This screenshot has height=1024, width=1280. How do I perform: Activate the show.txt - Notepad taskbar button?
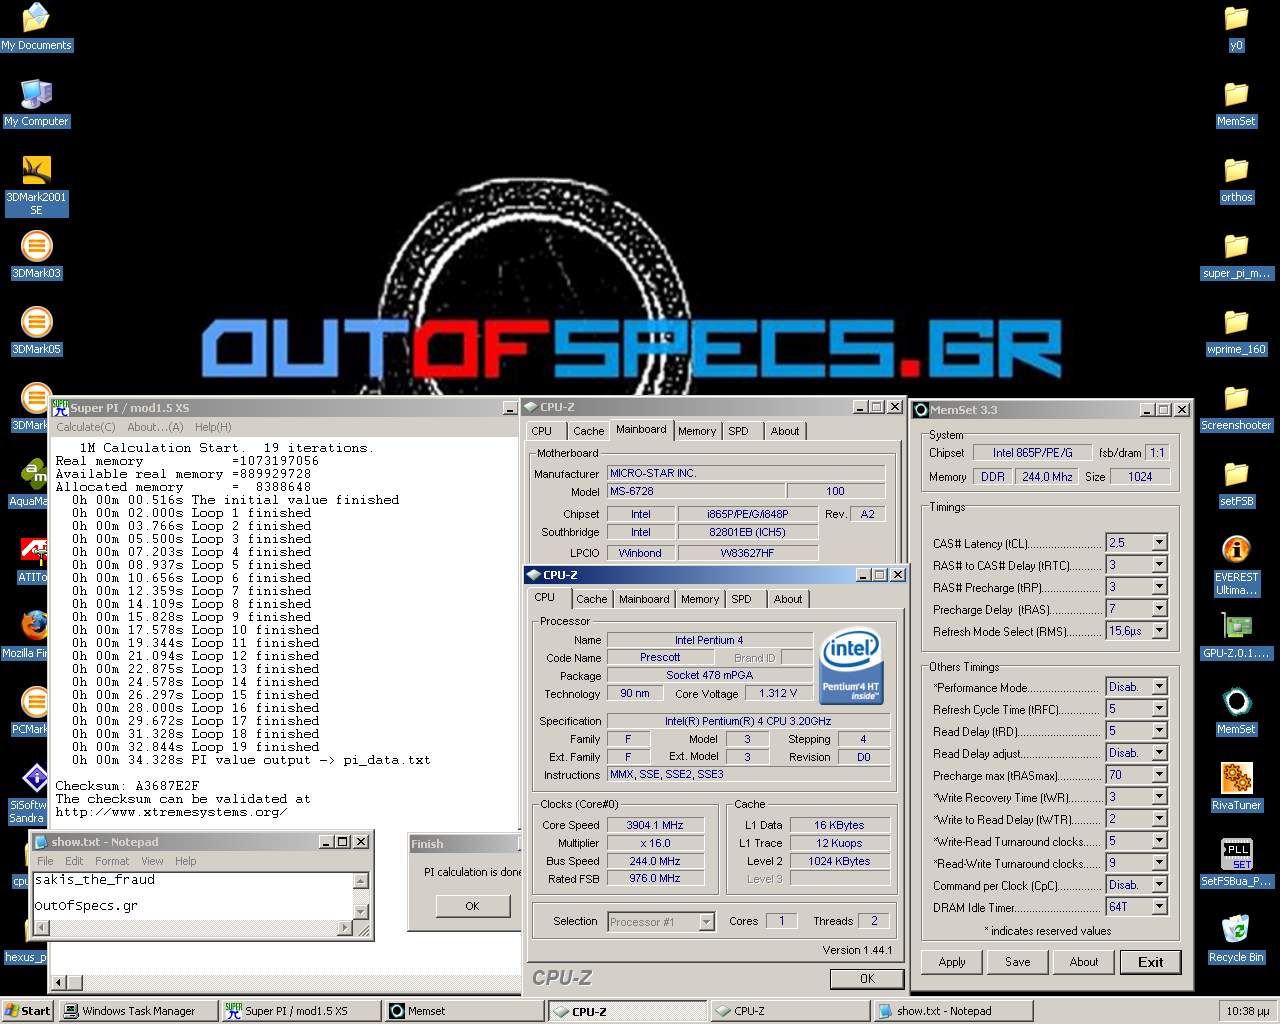tap(953, 1011)
